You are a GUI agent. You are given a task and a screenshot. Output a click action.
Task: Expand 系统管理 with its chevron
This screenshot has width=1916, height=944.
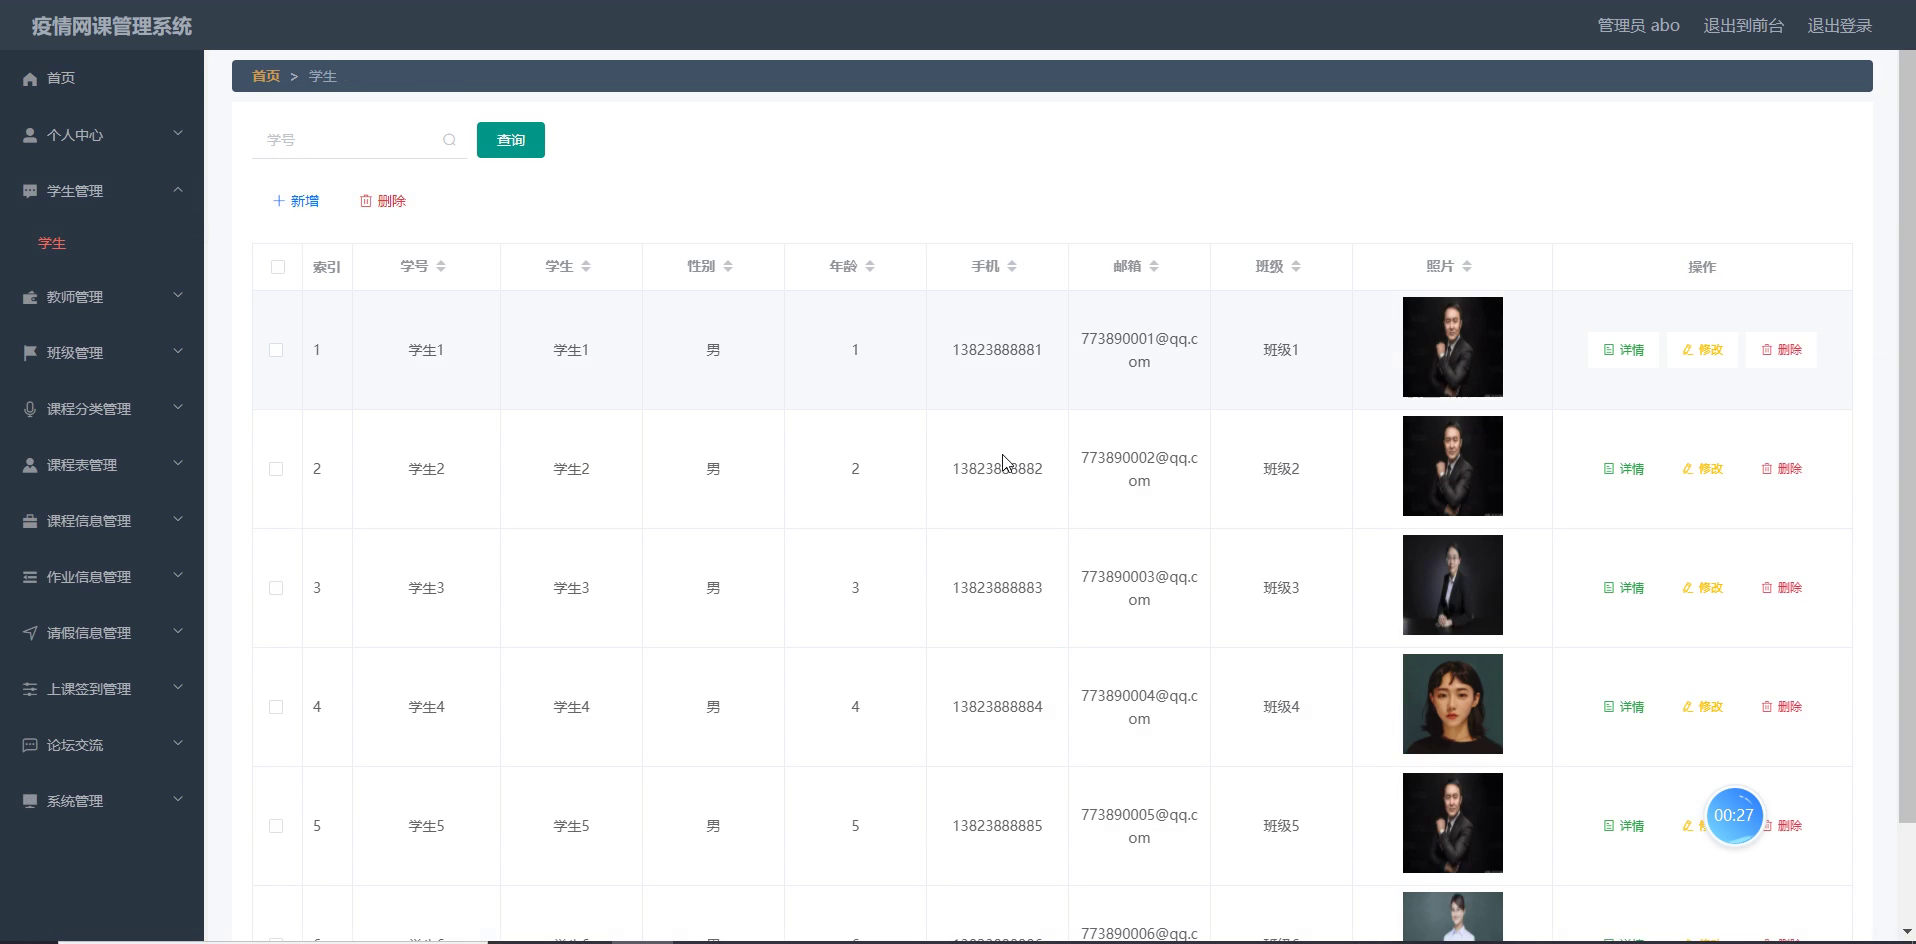pos(178,799)
